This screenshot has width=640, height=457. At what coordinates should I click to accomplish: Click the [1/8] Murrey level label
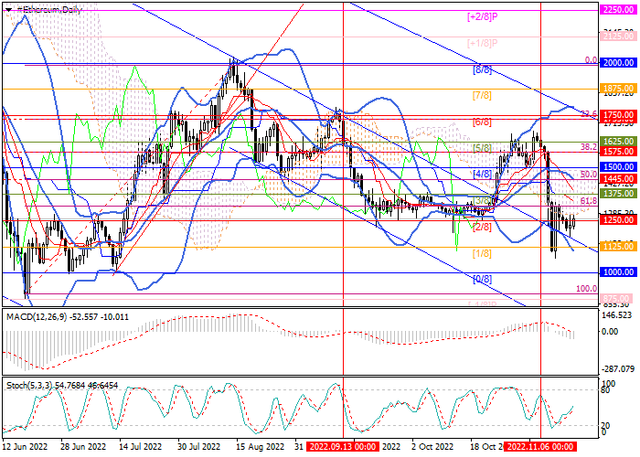(x=481, y=254)
